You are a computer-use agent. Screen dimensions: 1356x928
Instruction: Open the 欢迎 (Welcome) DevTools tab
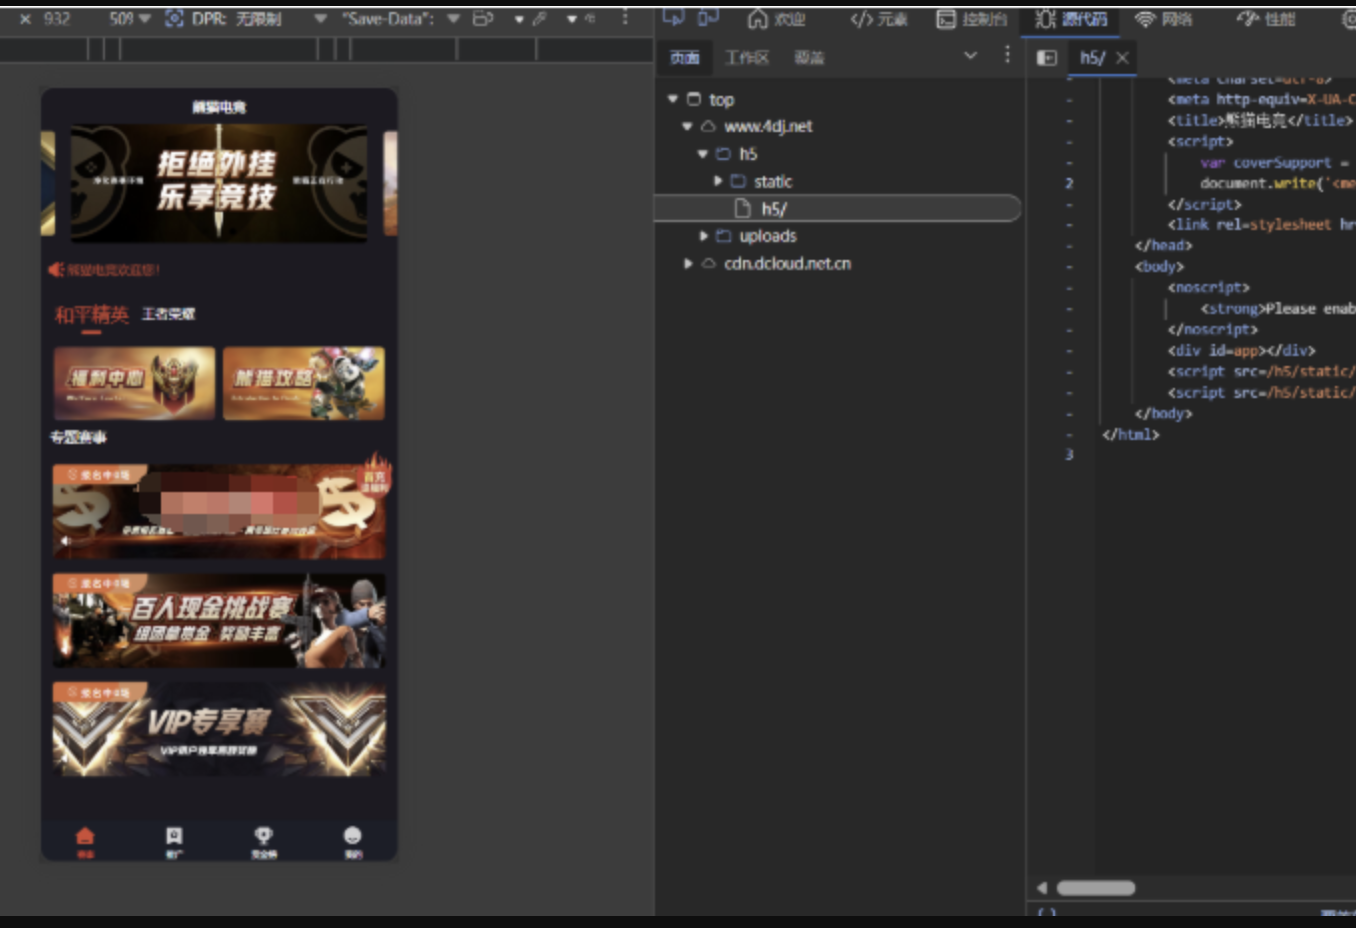[777, 19]
